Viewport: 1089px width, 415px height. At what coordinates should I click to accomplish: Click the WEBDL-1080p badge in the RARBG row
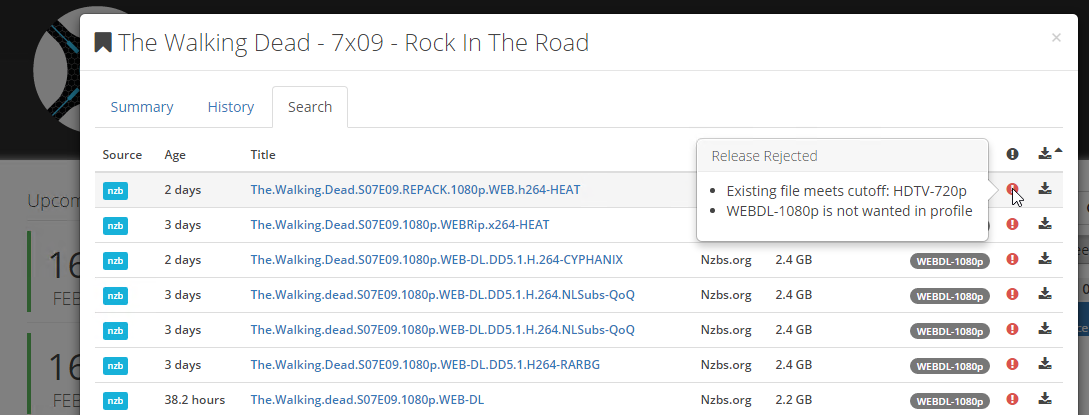pyautogui.click(x=949, y=366)
